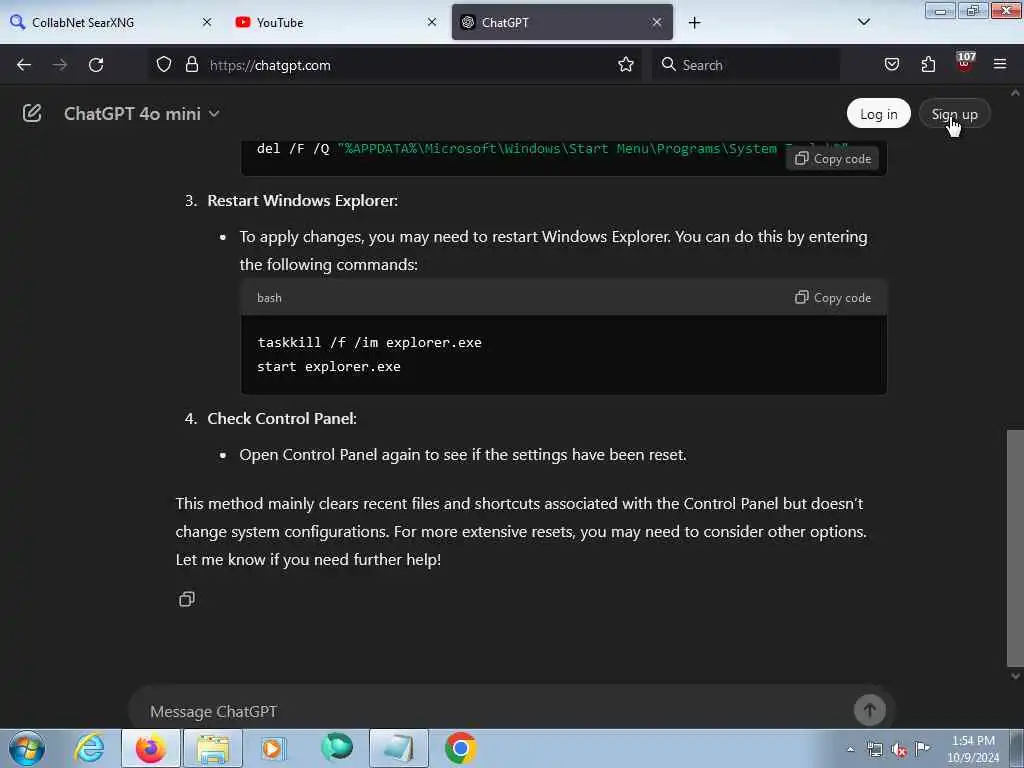Open the ChatGPT 4o mini model dropdown
This screenshot has width=1024, height=768.
[x=141, y=114]
